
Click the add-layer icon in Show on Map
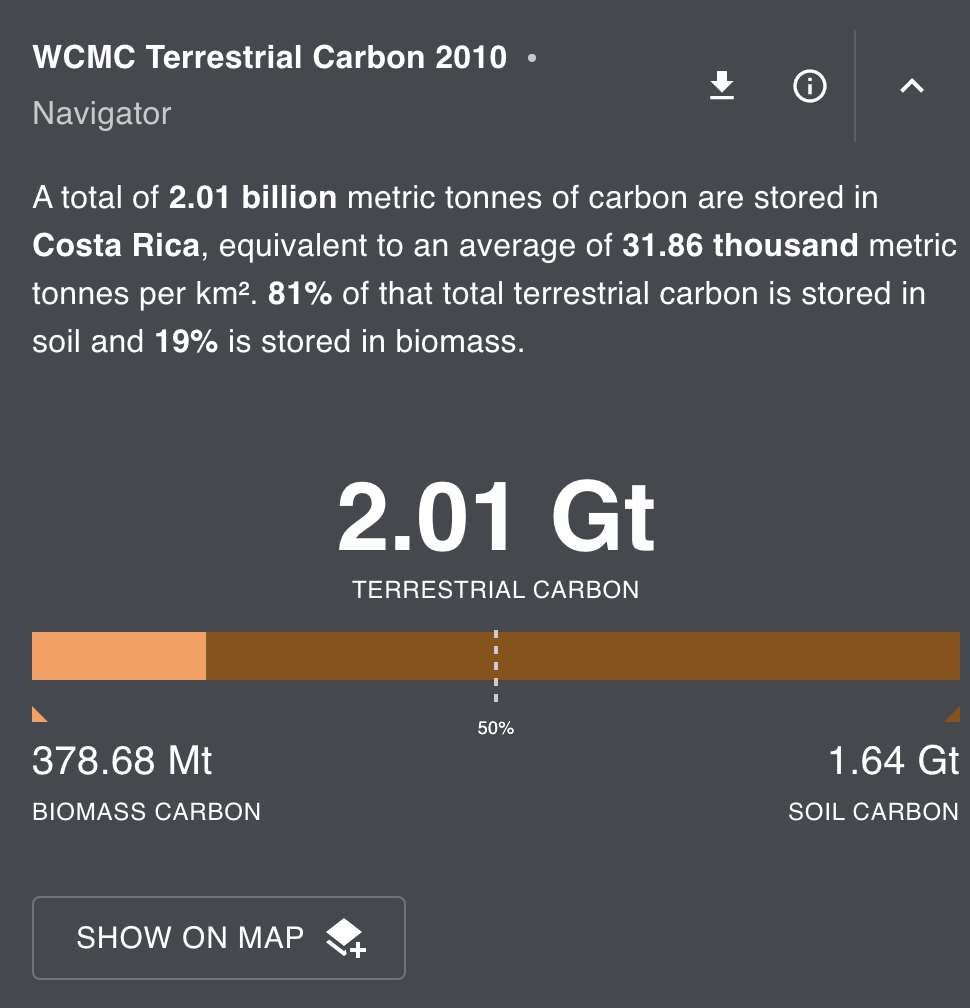click(346, 938)
